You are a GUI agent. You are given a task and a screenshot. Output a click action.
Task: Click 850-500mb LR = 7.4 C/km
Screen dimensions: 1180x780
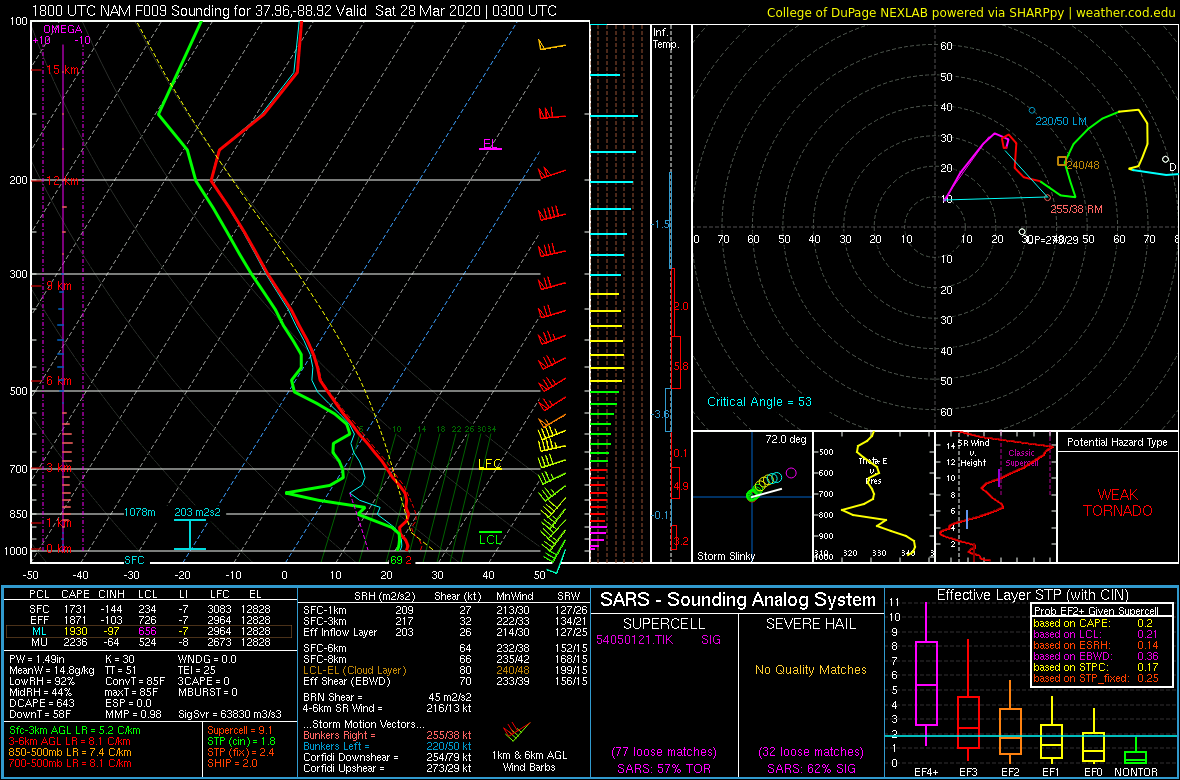point(71,754)
